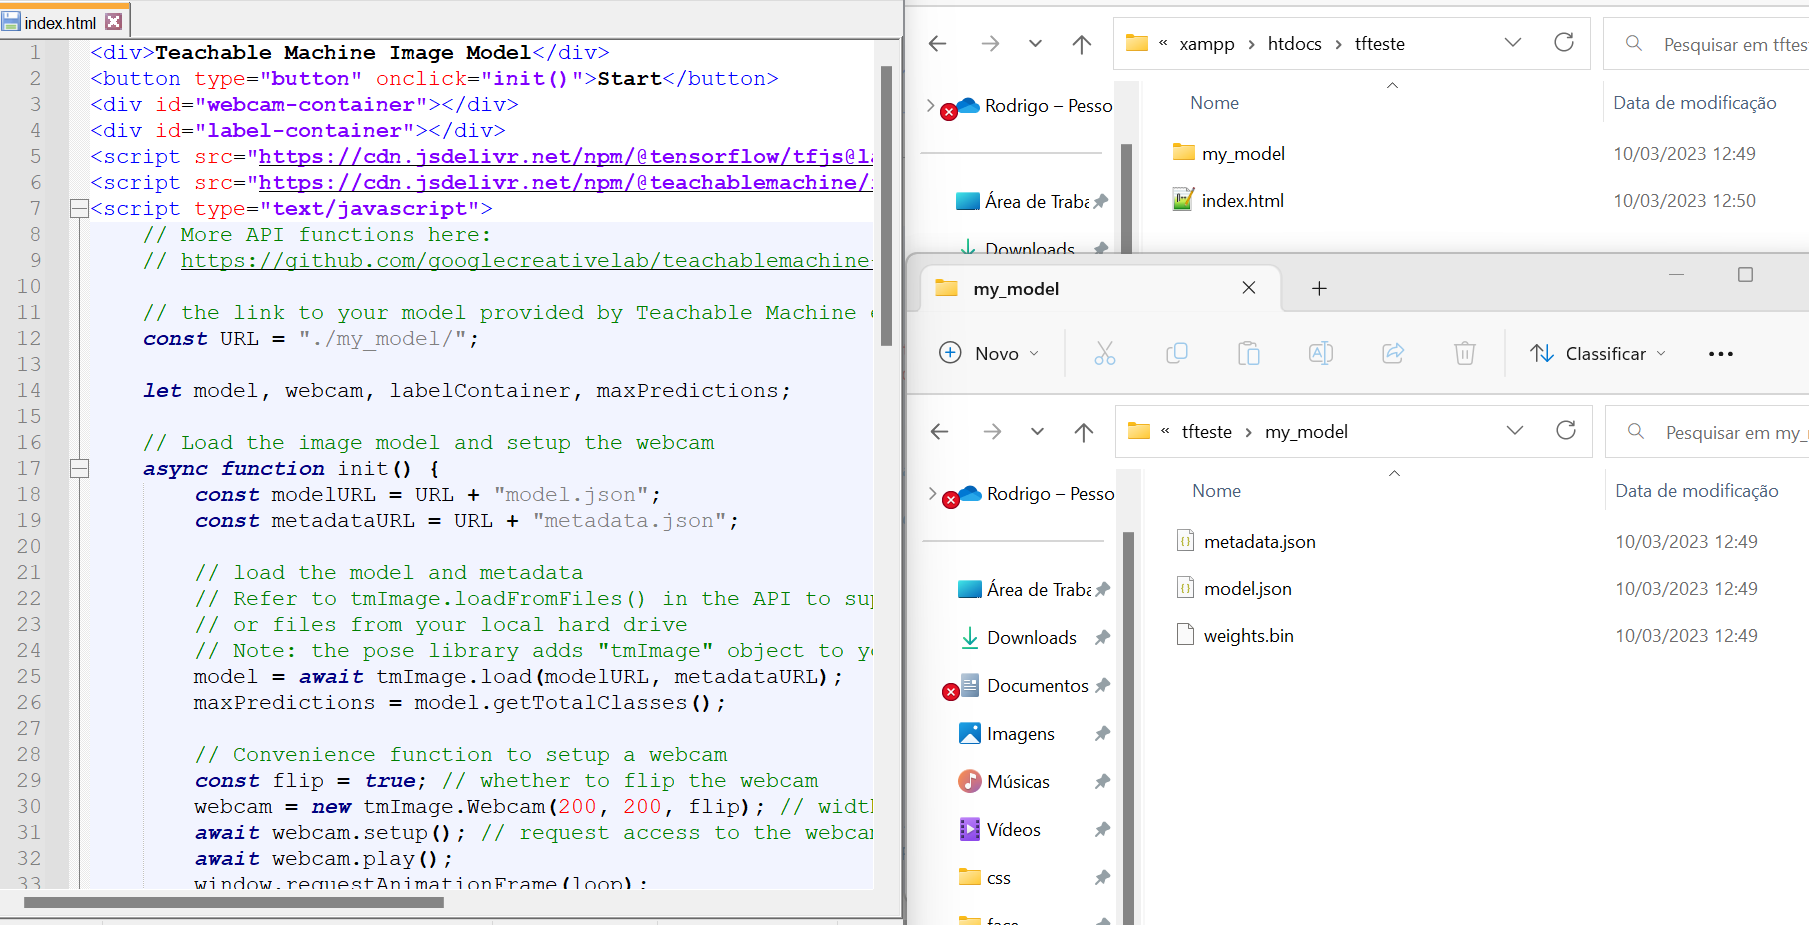
Task: Select the model.json file
Action: (1247, 589)
